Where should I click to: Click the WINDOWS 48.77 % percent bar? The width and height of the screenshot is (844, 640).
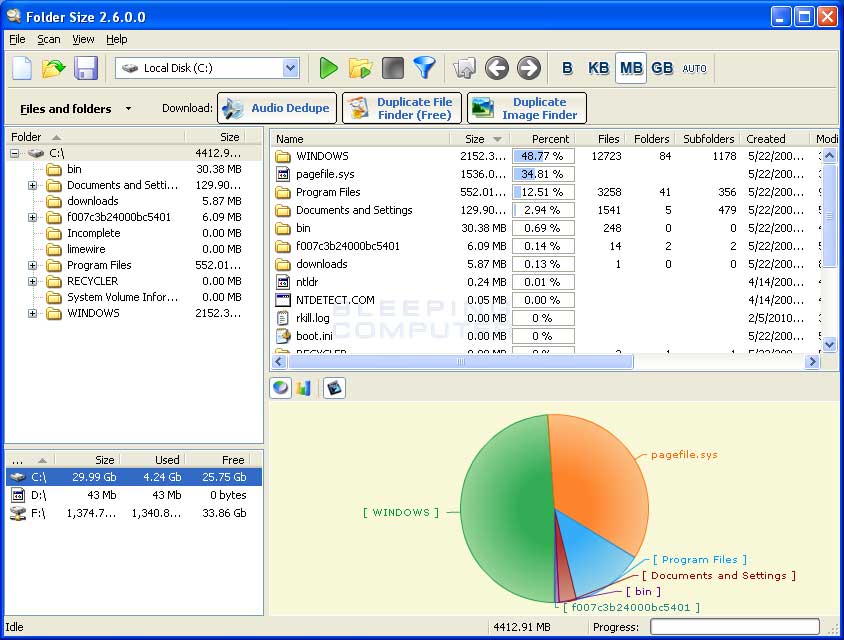[x=543, y=156]
